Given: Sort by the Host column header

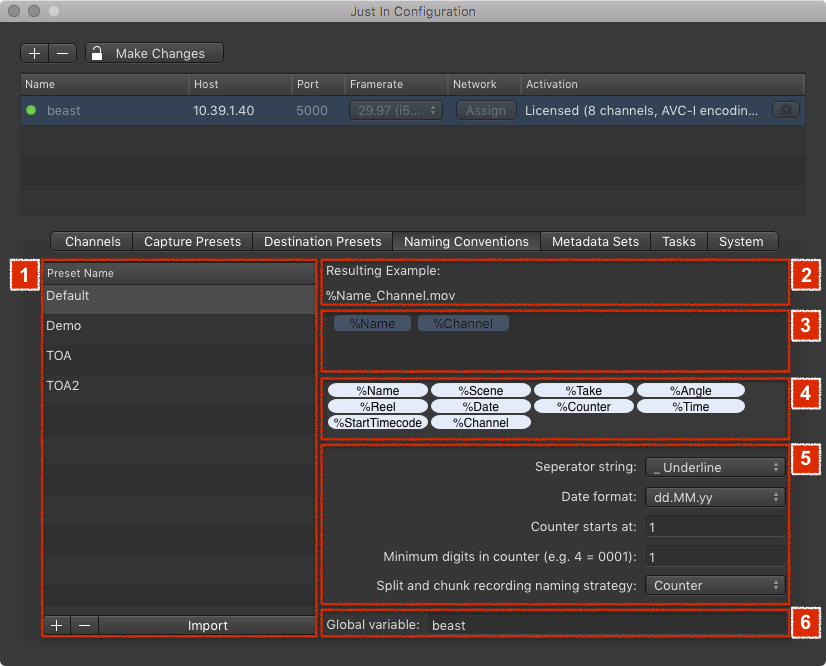Looking at the screenshot, I should tap(240, 84).
